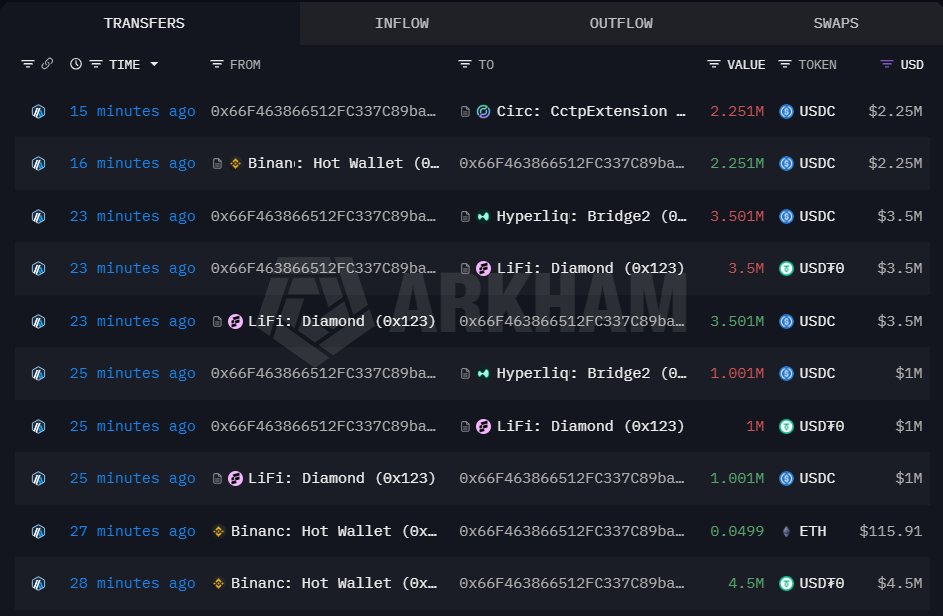
Task: Click the Circle entity icon on CctpExtension row
Action: tap(482, 111)
